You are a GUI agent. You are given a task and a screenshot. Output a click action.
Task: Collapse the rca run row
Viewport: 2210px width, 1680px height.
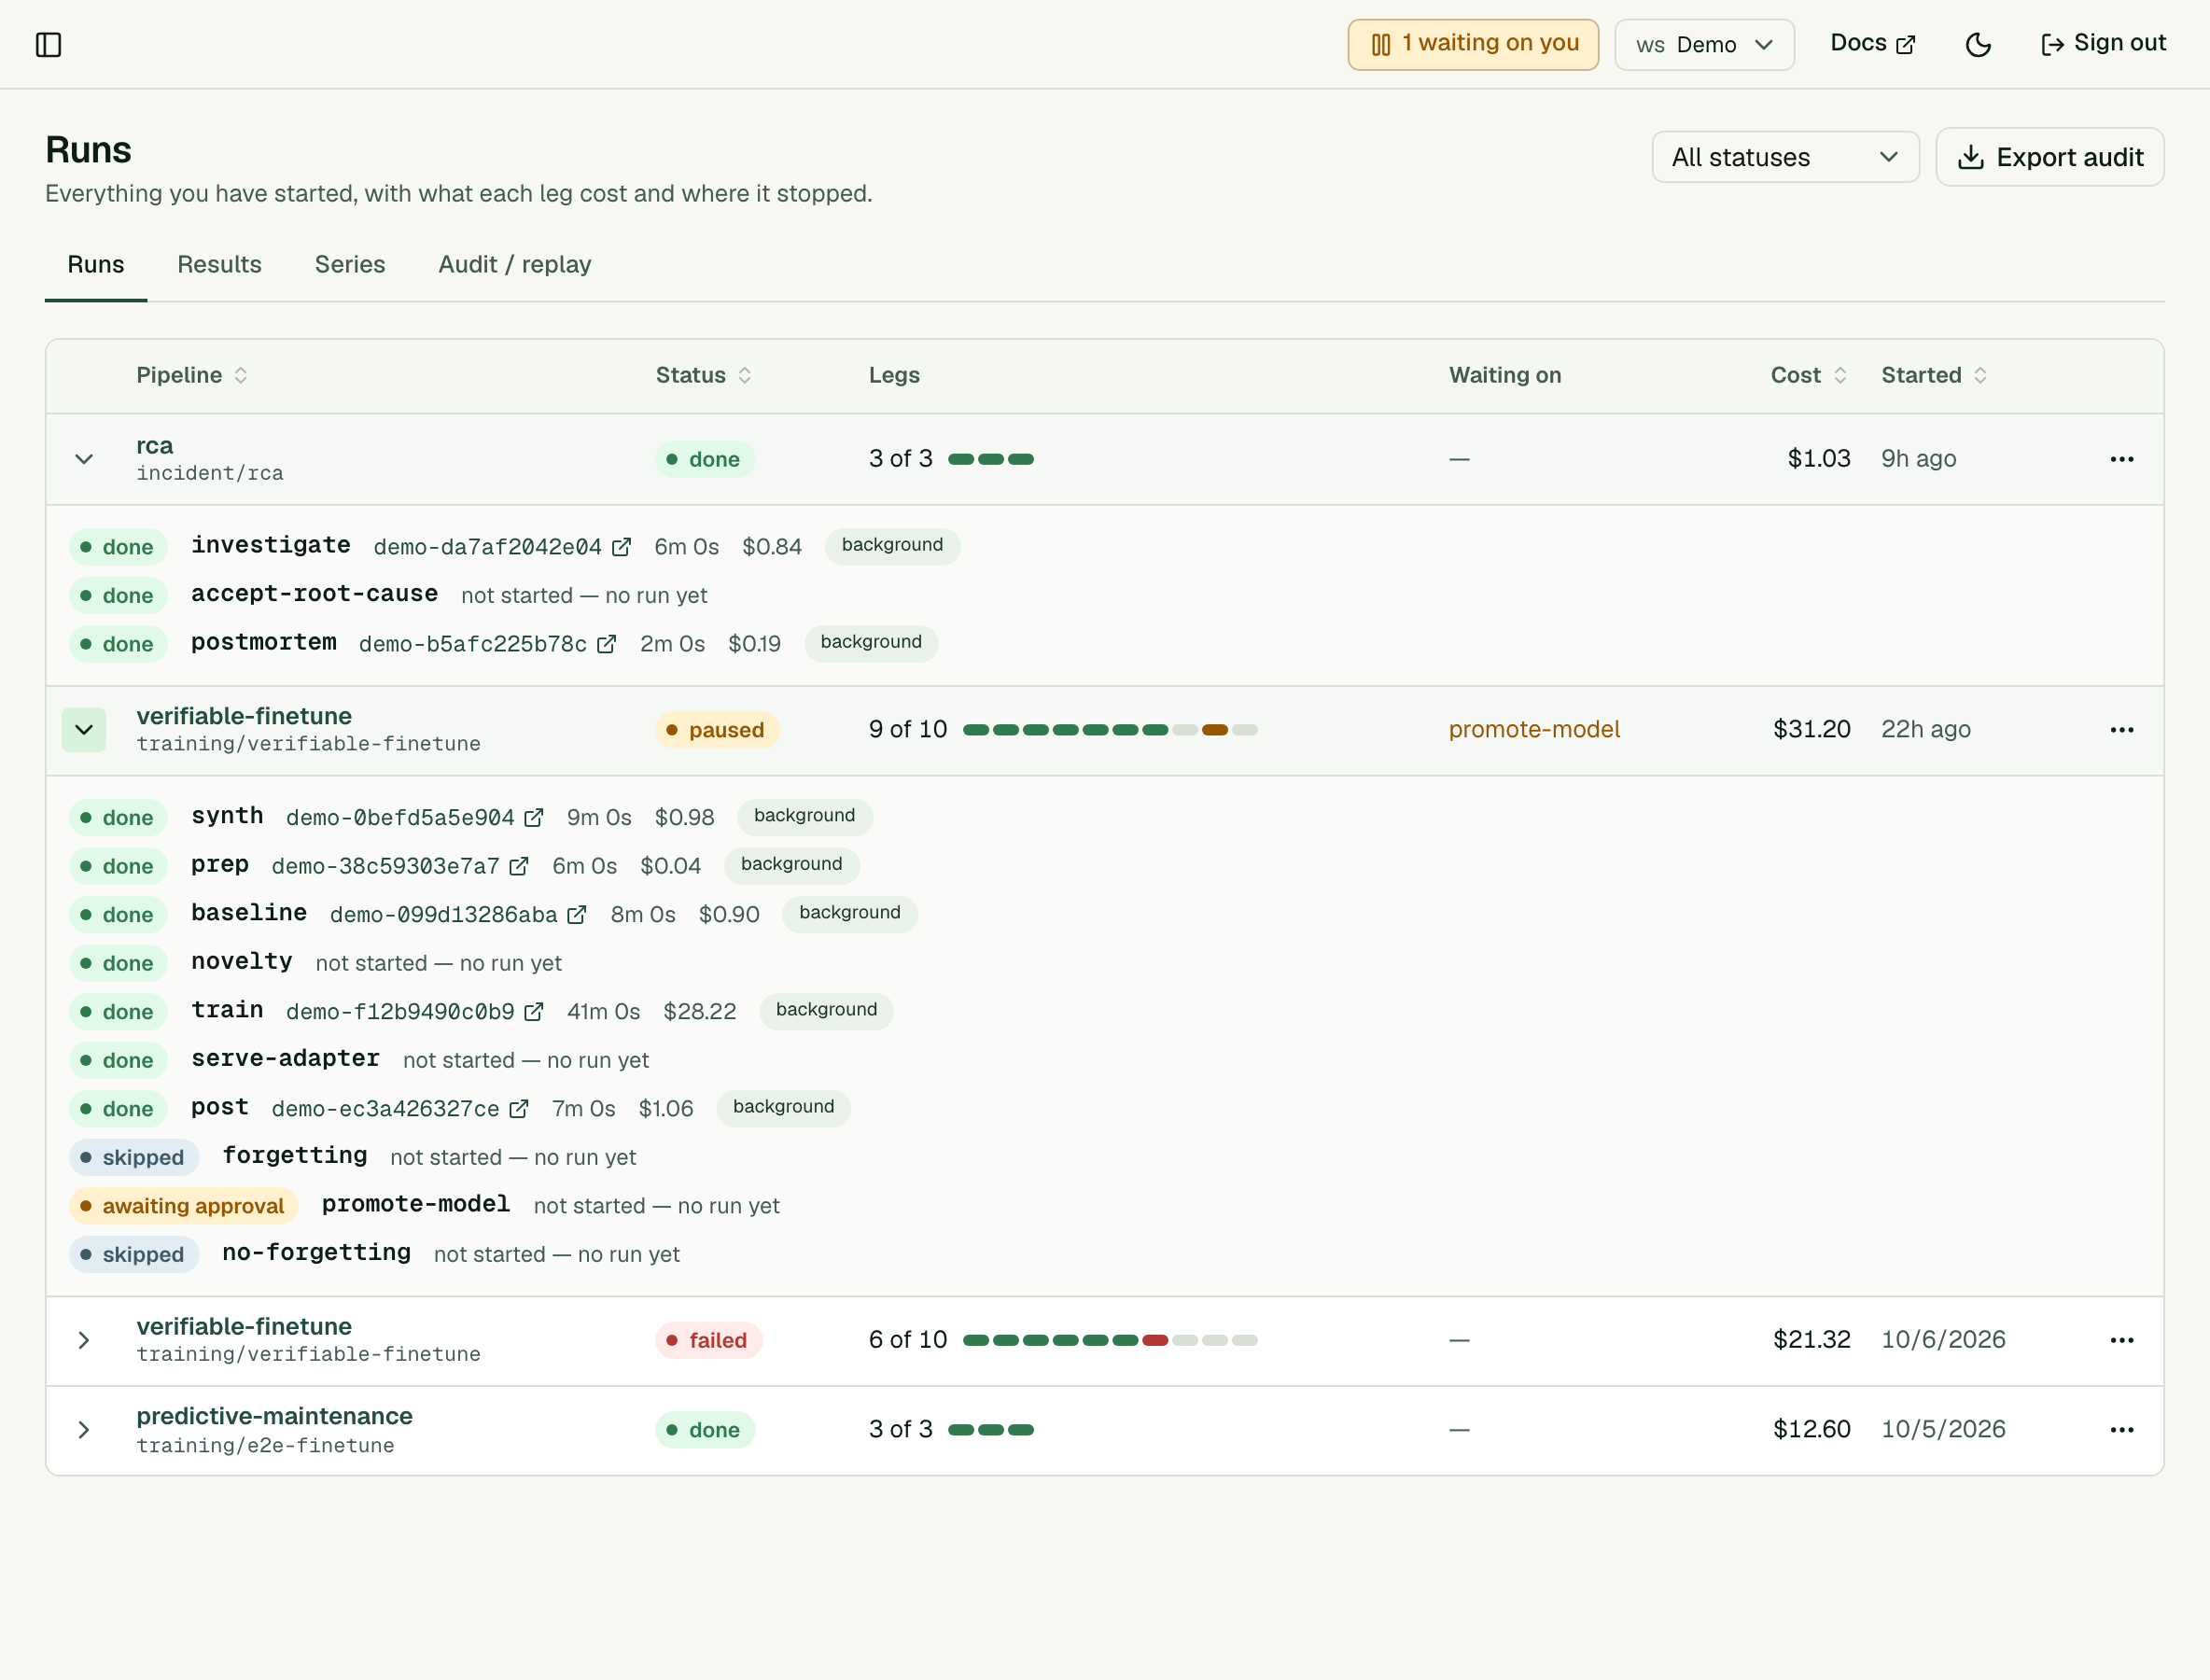click(x=84, y=459)
